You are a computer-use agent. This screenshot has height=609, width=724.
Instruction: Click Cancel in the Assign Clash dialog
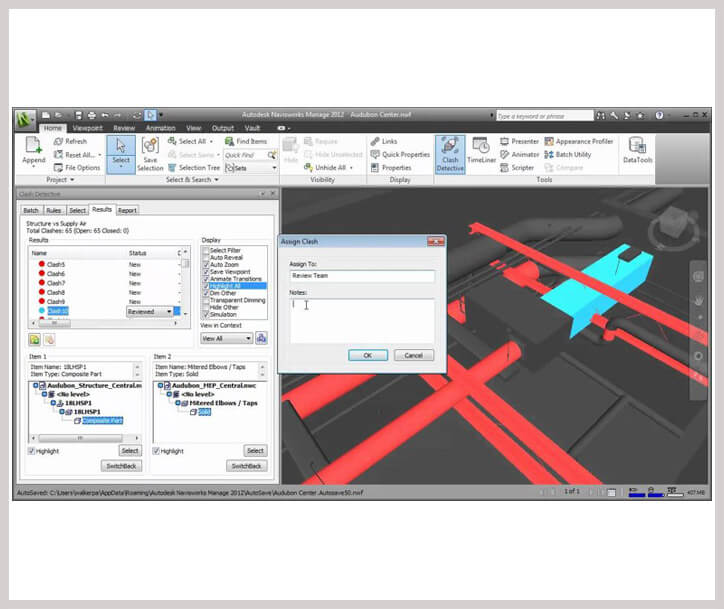pos(414,355)
